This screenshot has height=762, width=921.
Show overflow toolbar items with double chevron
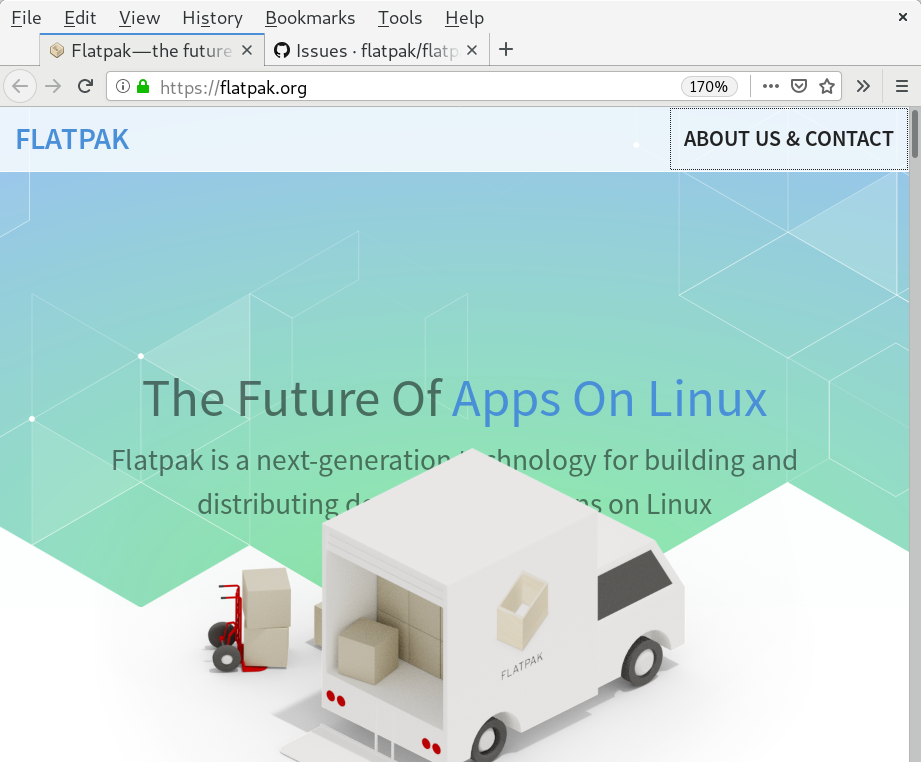click(862, 86)
